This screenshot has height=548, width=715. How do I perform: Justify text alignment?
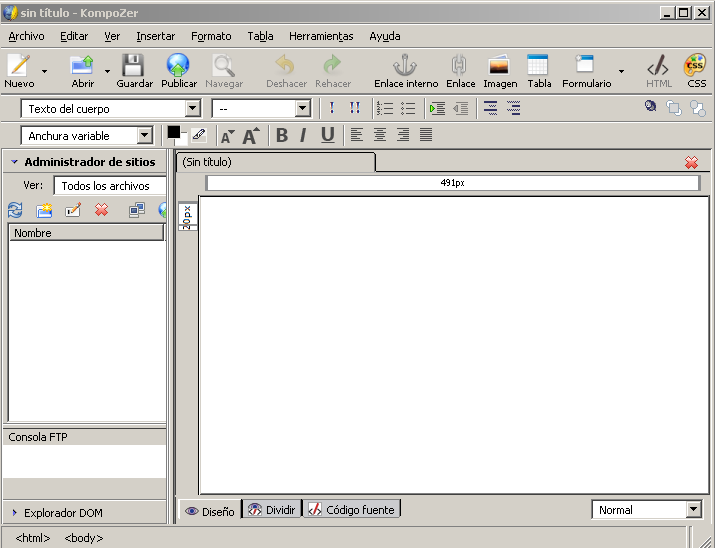tap(426, 134)
